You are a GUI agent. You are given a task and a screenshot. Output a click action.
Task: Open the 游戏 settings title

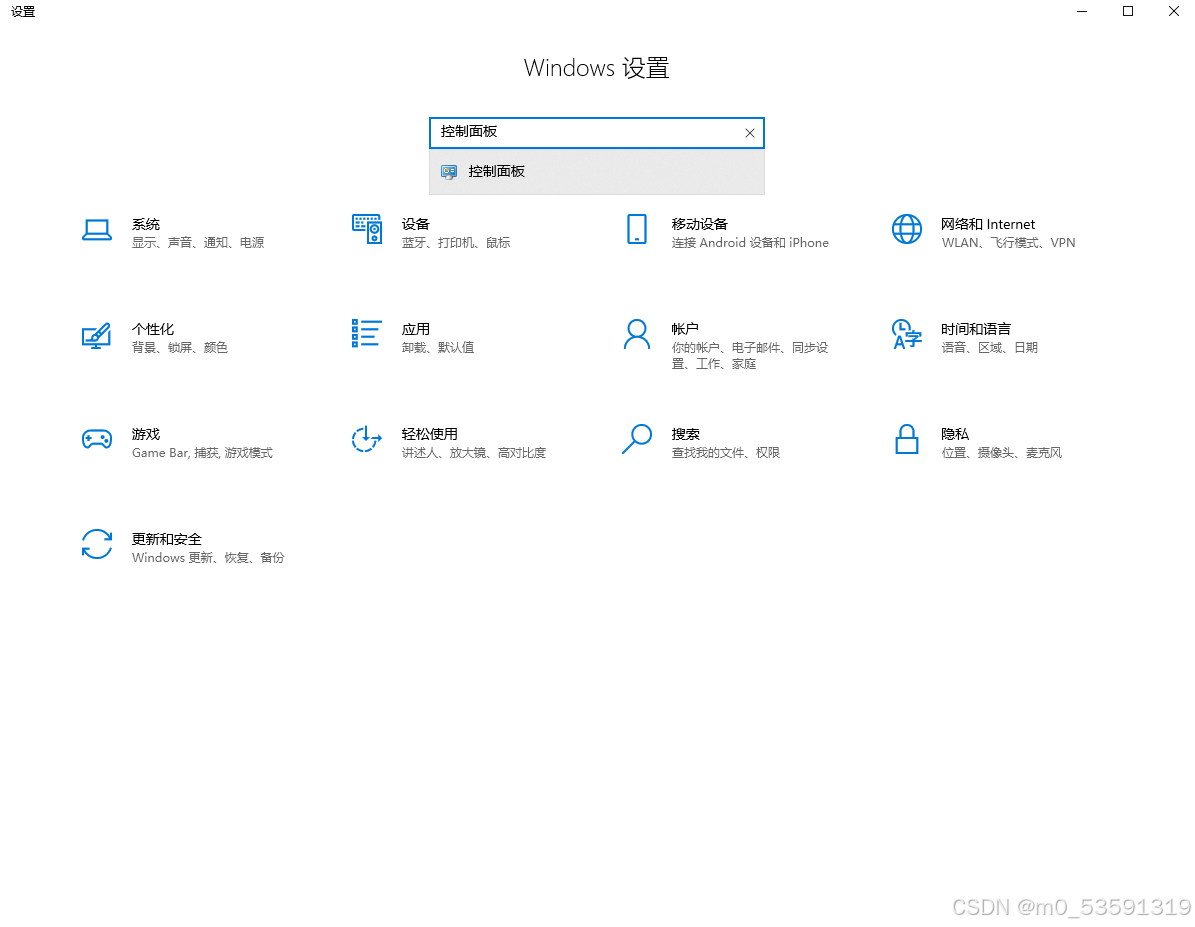click(x=146, y=435)
